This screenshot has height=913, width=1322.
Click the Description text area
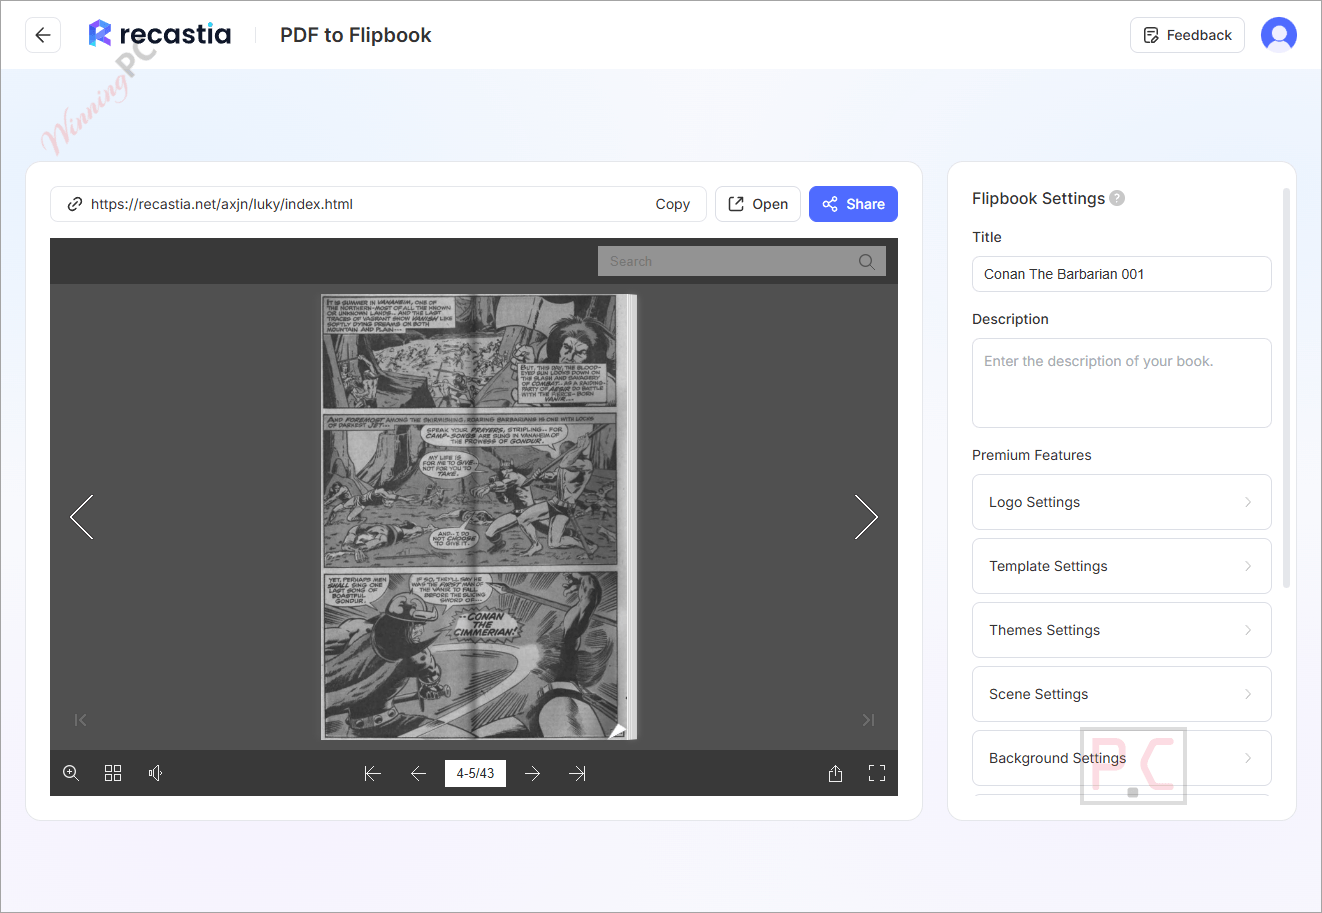[x=1122, y=383]
